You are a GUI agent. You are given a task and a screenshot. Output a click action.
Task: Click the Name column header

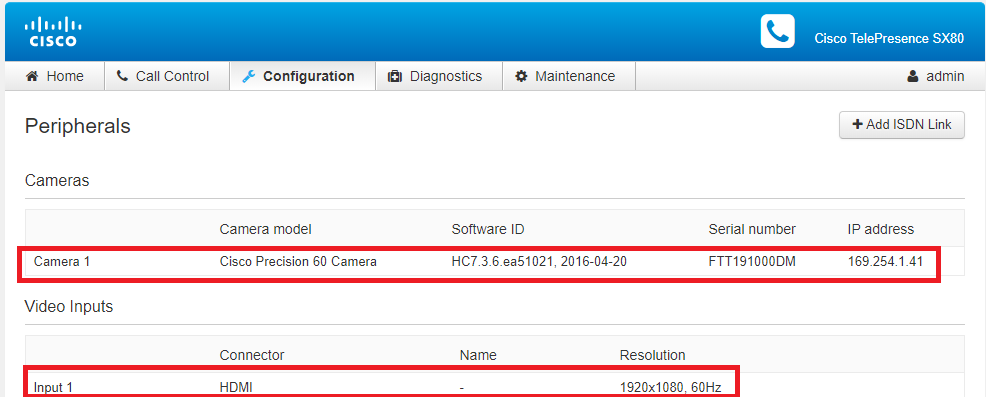(478, 355)
